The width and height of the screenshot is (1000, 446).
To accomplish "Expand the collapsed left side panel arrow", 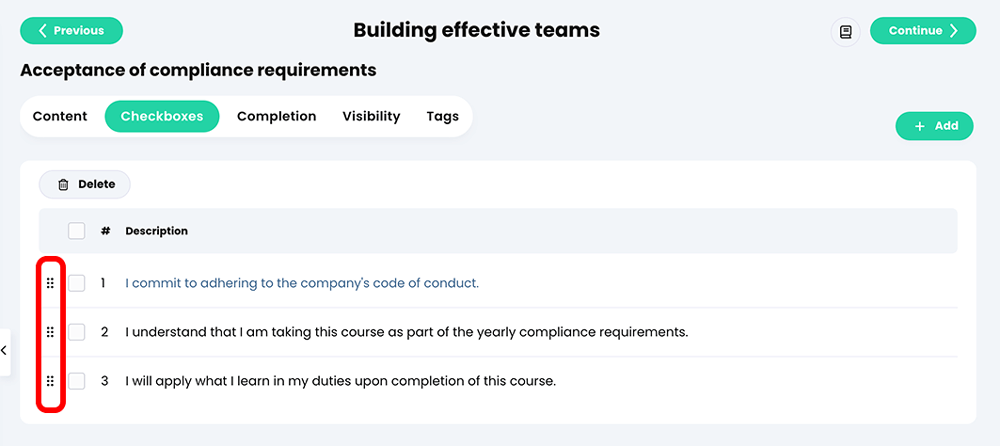I will (x=4, y=351).
